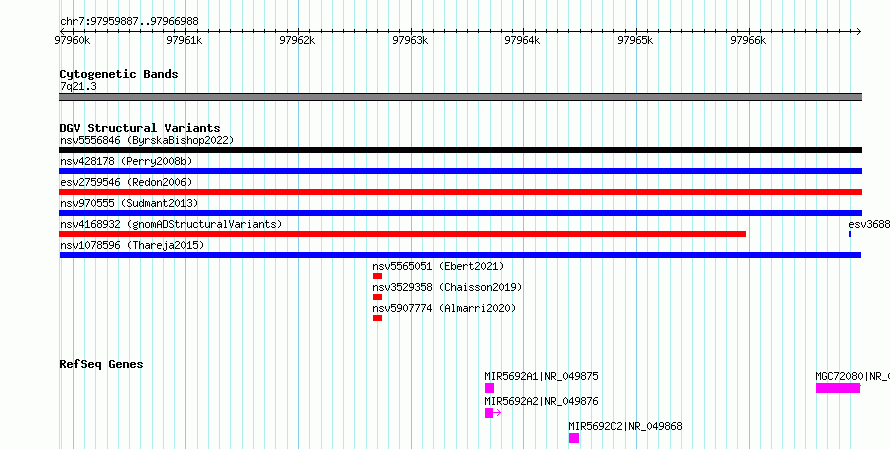The width and height of the screenshot is (890, 449).
Task: Open the nsv3529358 (Chaisson2019) label
Action: 447,287
